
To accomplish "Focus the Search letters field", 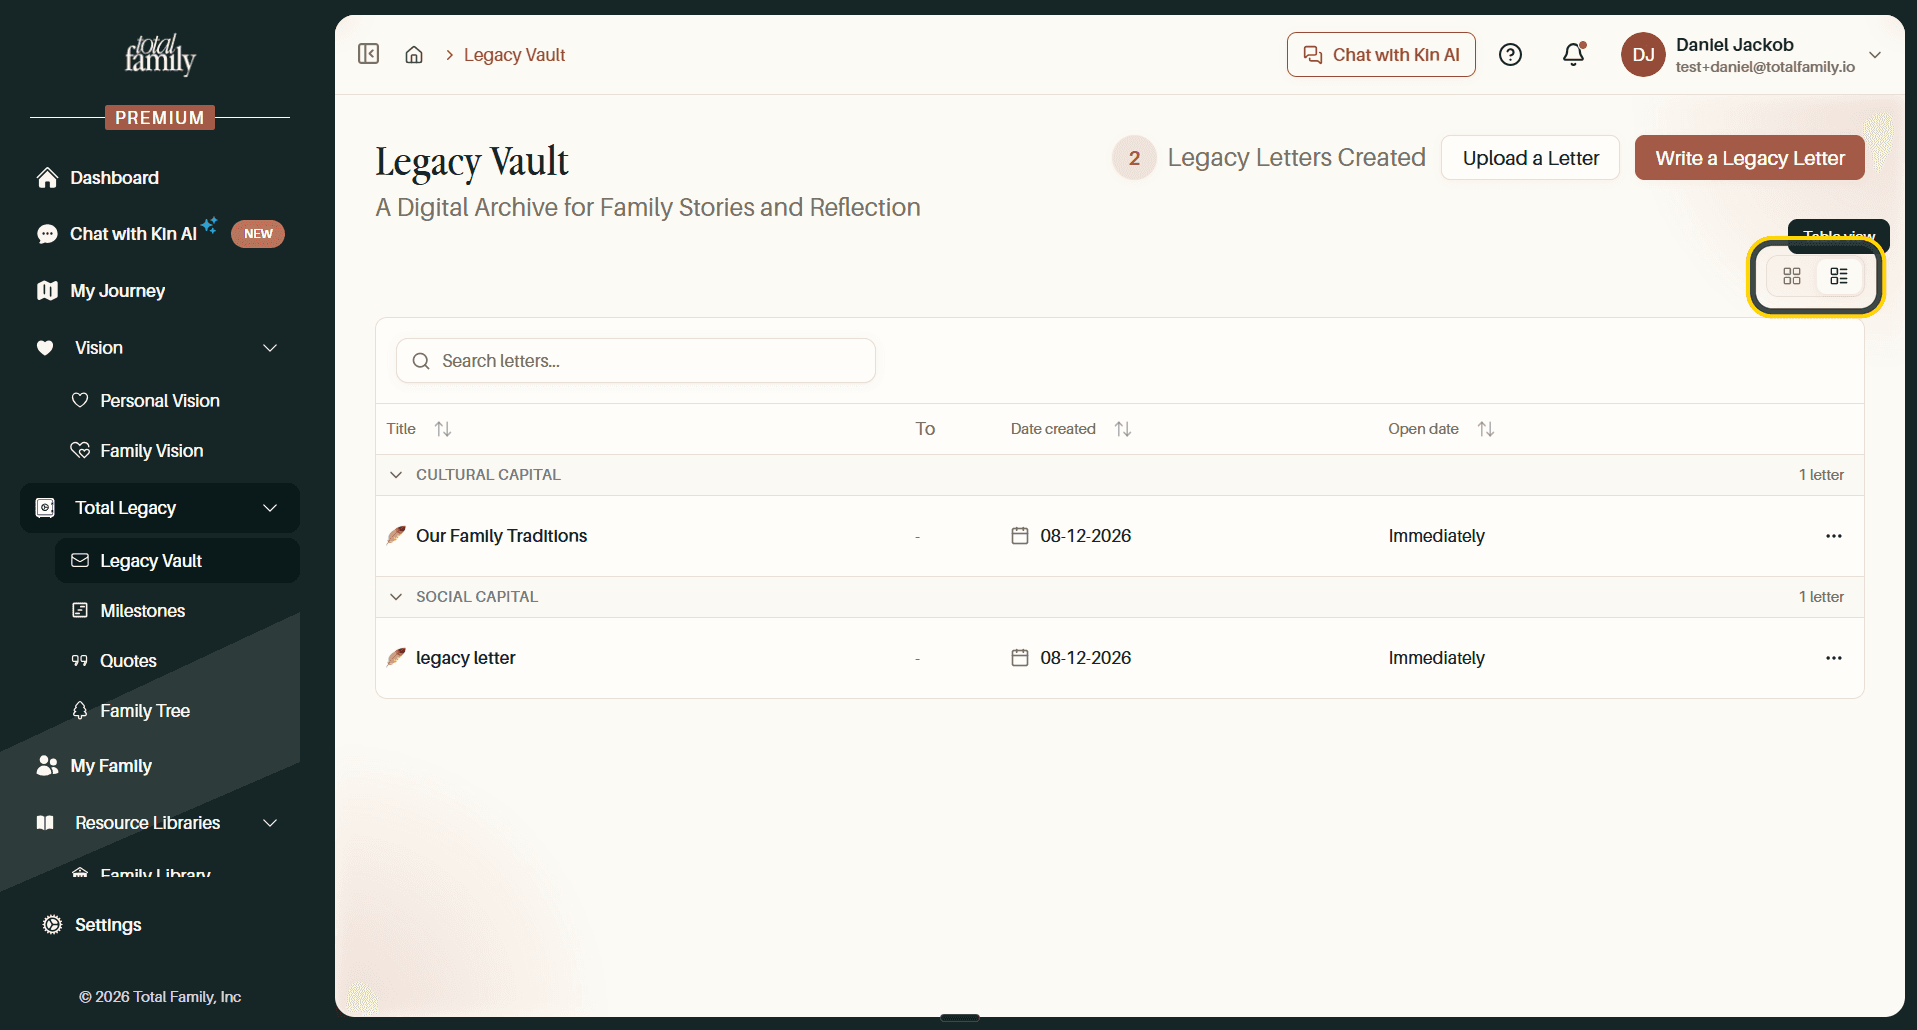I will (636, 361).
